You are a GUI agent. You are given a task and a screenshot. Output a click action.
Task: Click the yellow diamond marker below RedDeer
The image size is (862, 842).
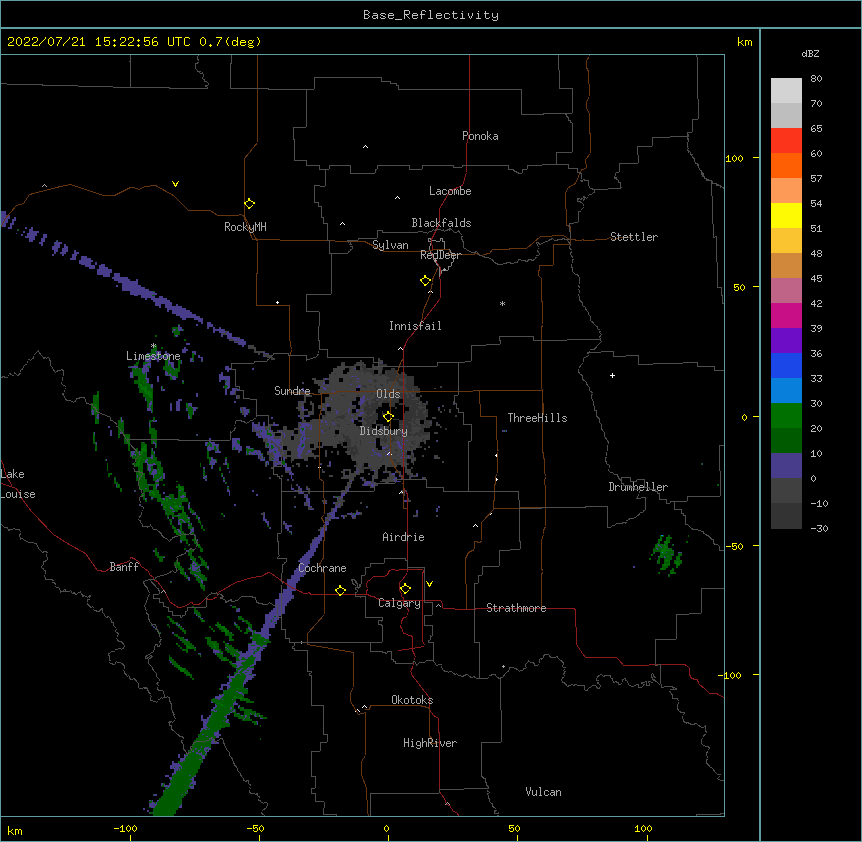(426, 281)
